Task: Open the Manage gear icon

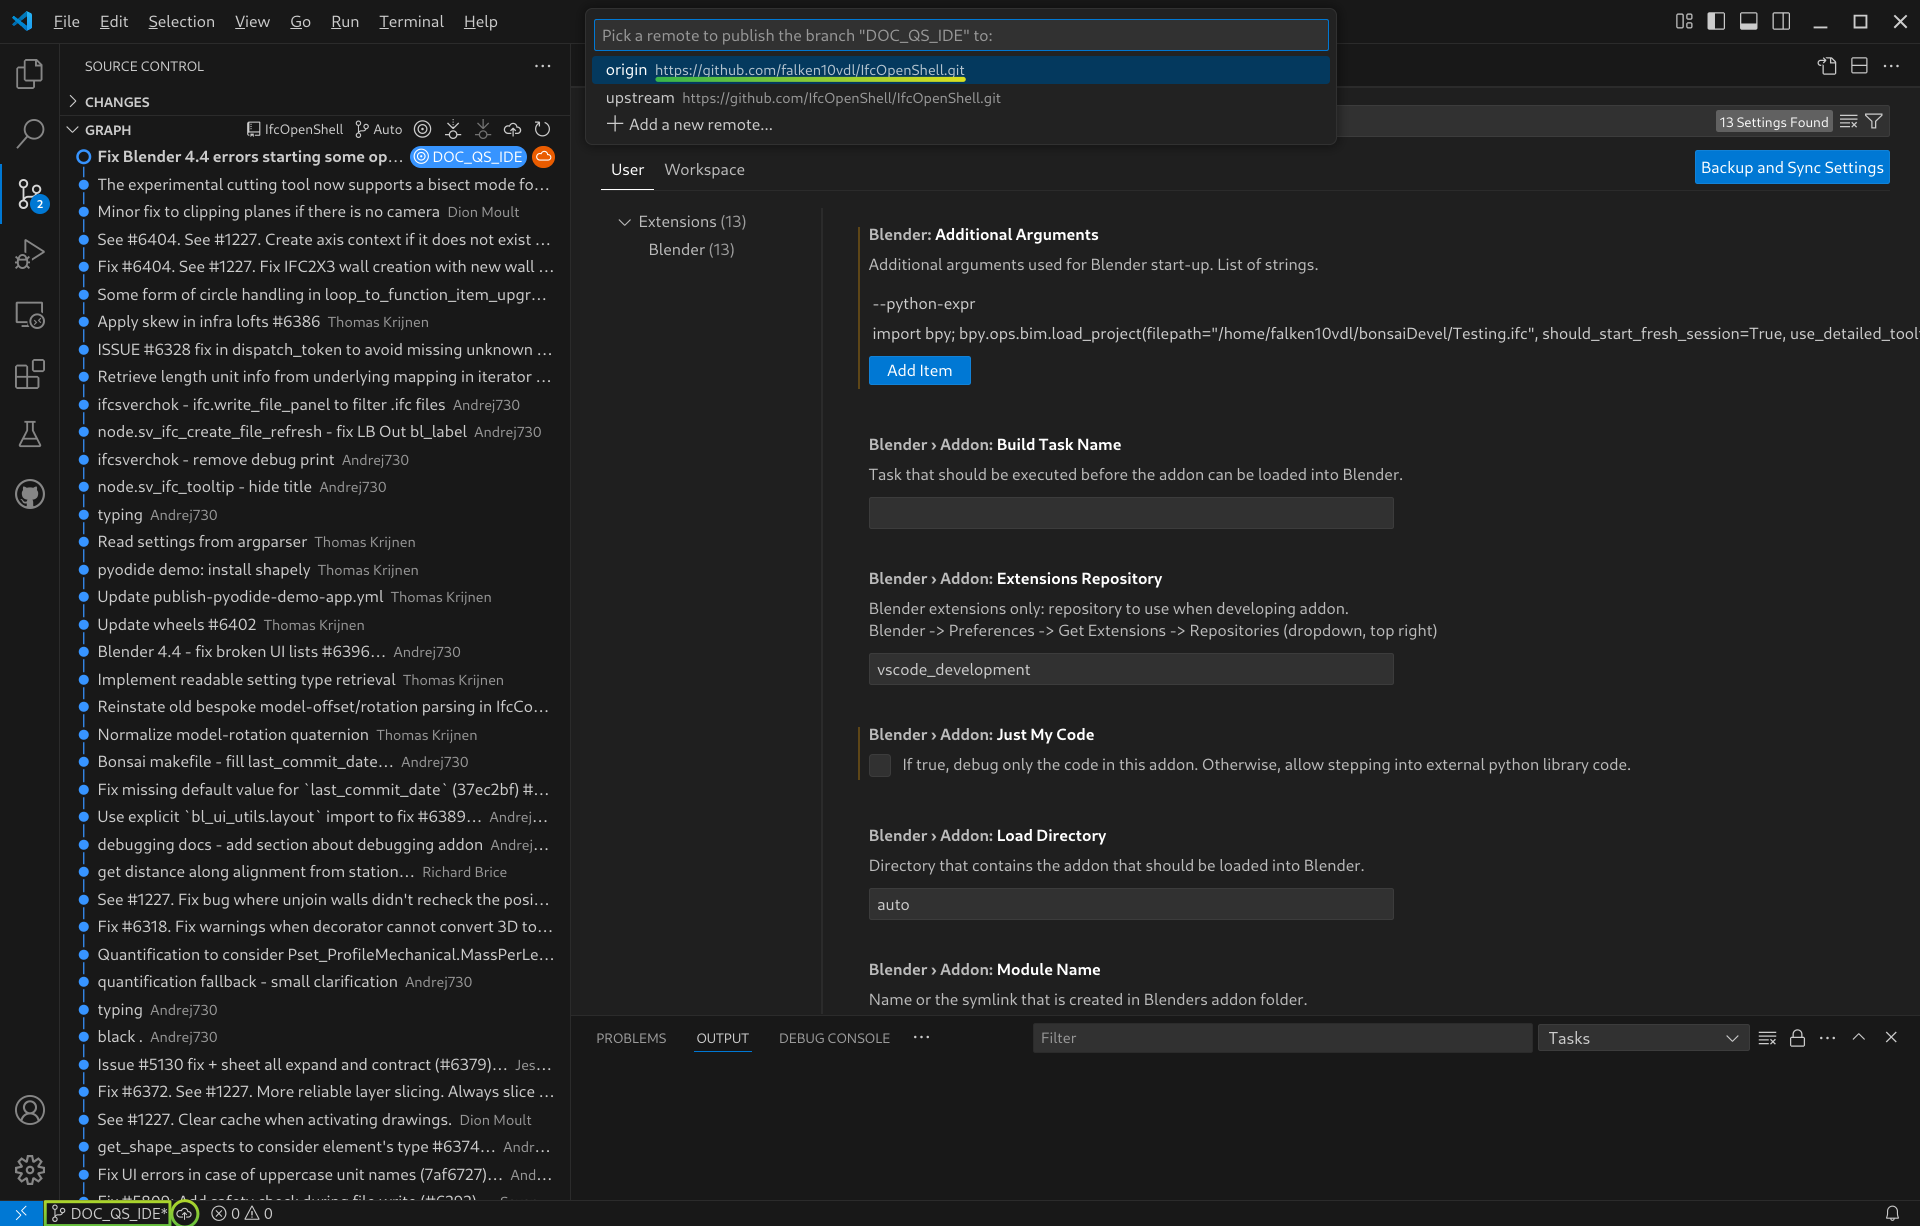Action: 30,1169
